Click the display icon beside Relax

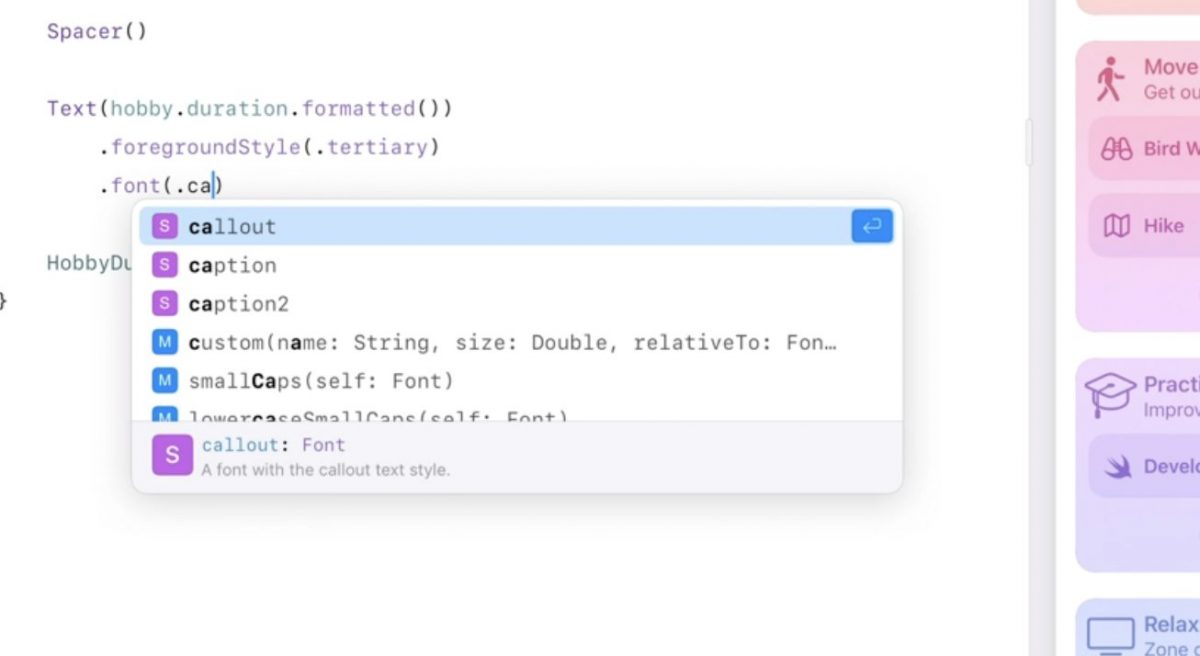click(x=1110, y=634)
